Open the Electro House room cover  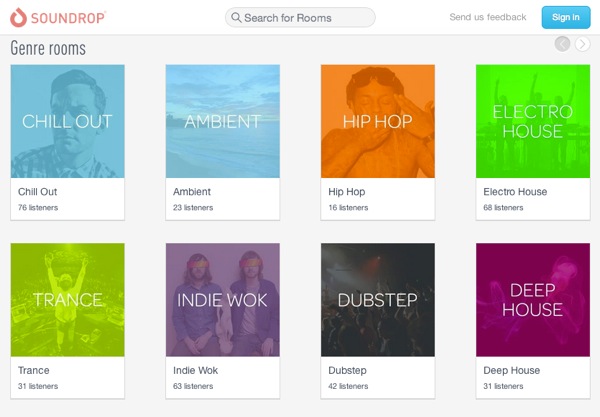pyautogui.click(x=532, y=121)
